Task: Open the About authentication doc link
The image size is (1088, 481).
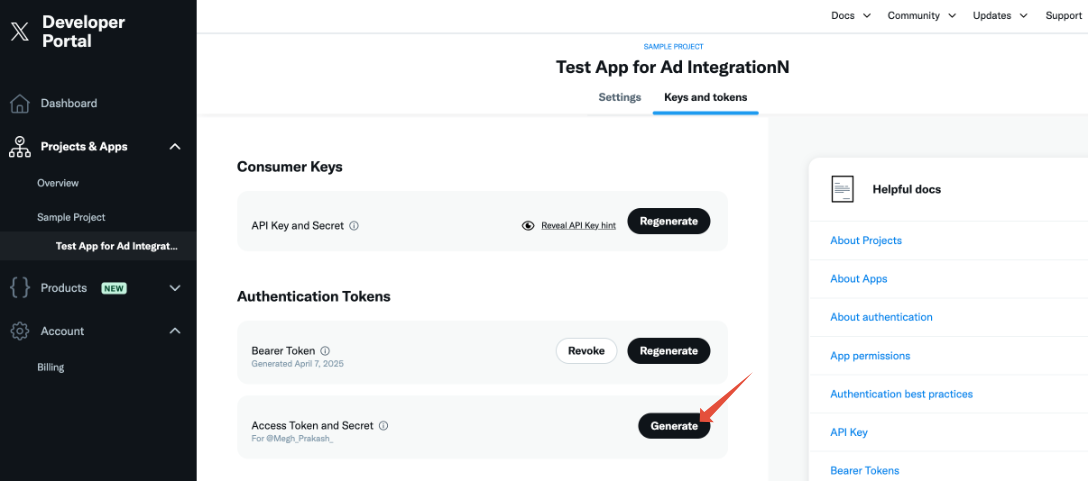Action: coord(881,317)
